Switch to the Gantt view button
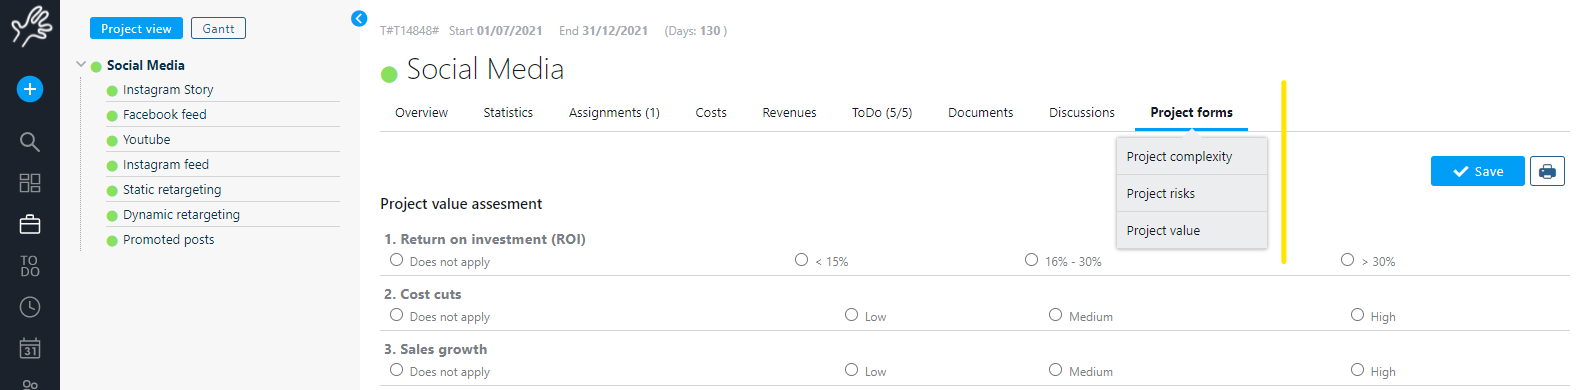 coord(218,29)
